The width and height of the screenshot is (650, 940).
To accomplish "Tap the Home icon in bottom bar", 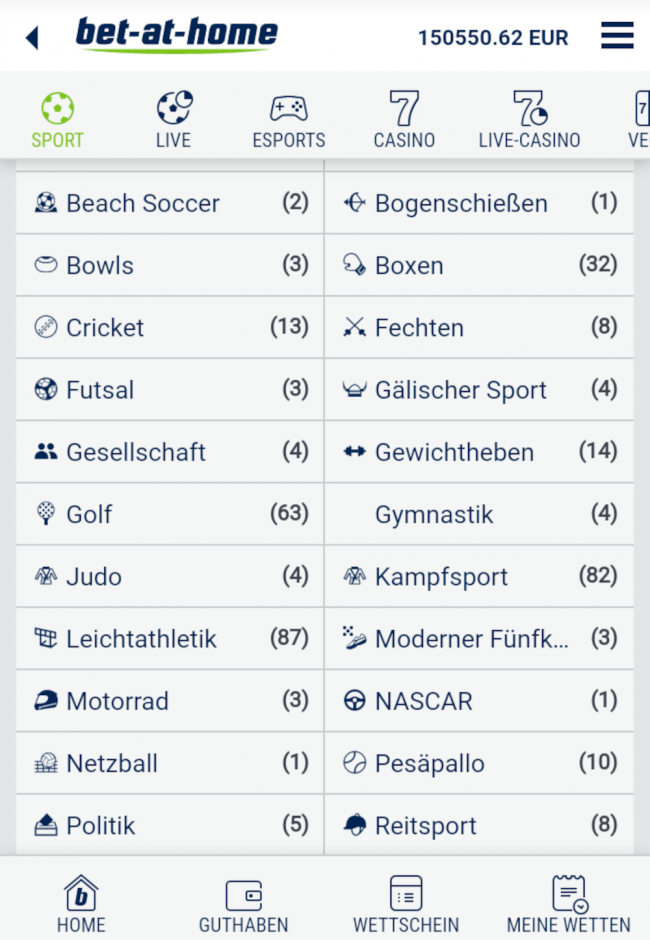I will [x=81, y=893].
